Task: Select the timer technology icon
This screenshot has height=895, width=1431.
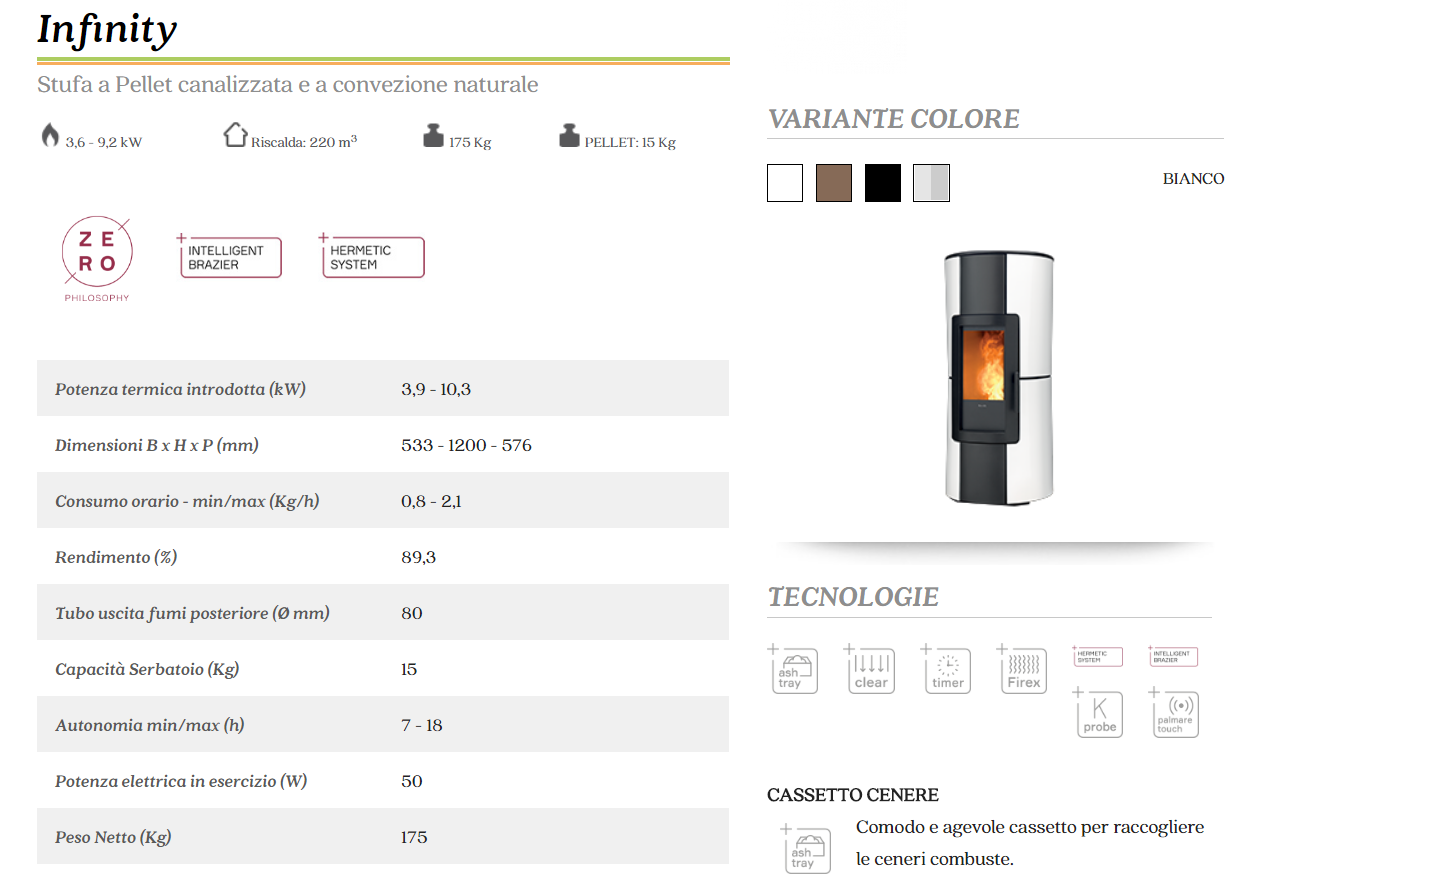Action: (x=946, y=669)
